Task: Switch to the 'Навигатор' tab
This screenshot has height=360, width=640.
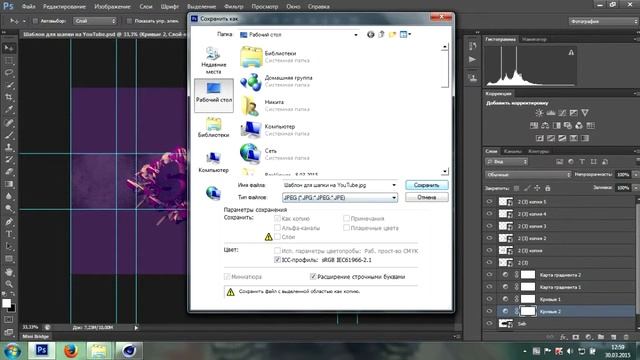Action: tap(534, 39)
